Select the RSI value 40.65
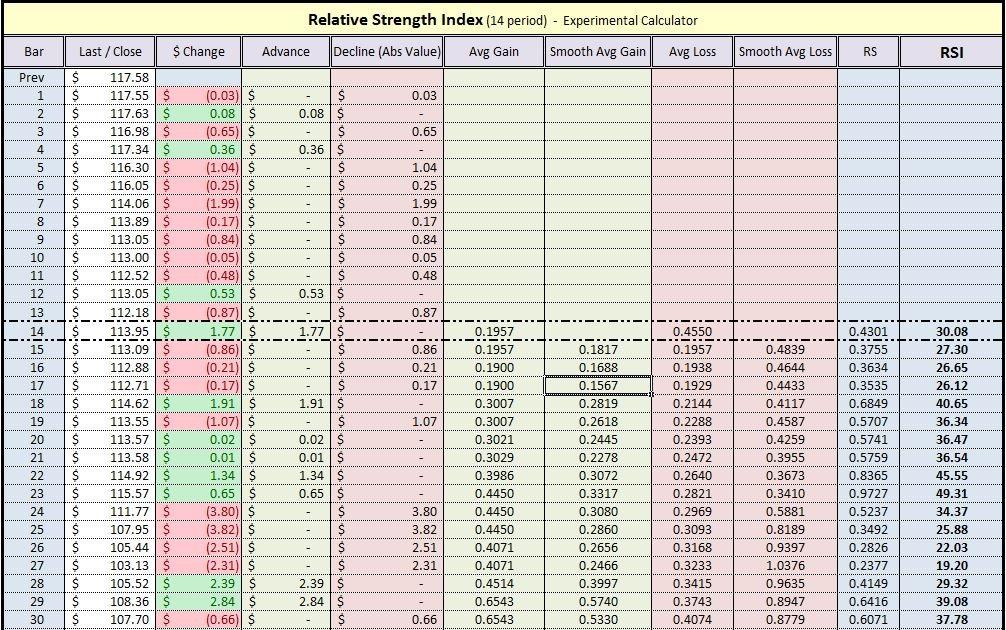 coord(951,404)
